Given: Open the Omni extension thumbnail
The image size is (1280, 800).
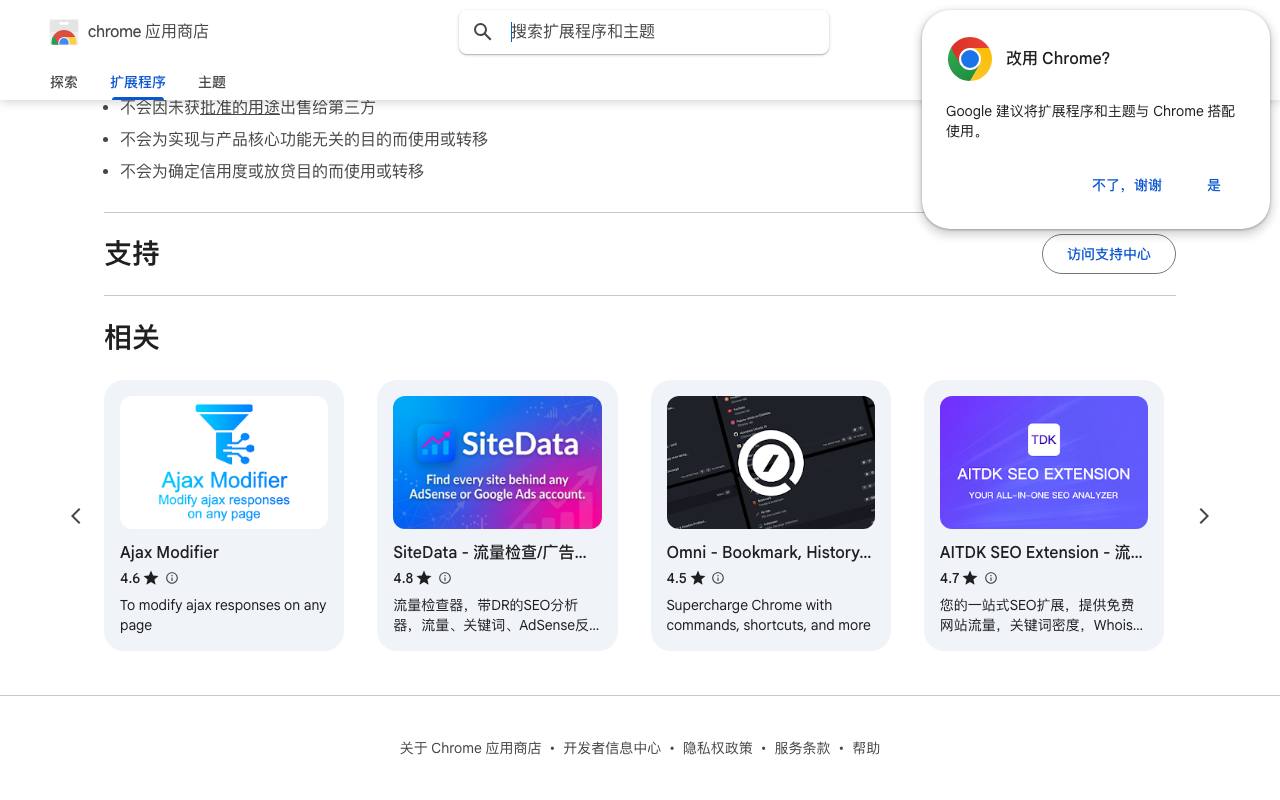Looking at the screenshot, I should click(771, 462).
